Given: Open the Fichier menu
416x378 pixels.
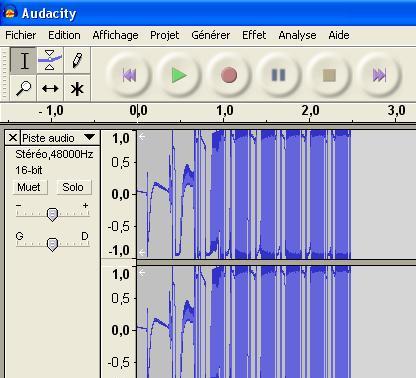Looking at the screenshot, I should pos(21,35).
